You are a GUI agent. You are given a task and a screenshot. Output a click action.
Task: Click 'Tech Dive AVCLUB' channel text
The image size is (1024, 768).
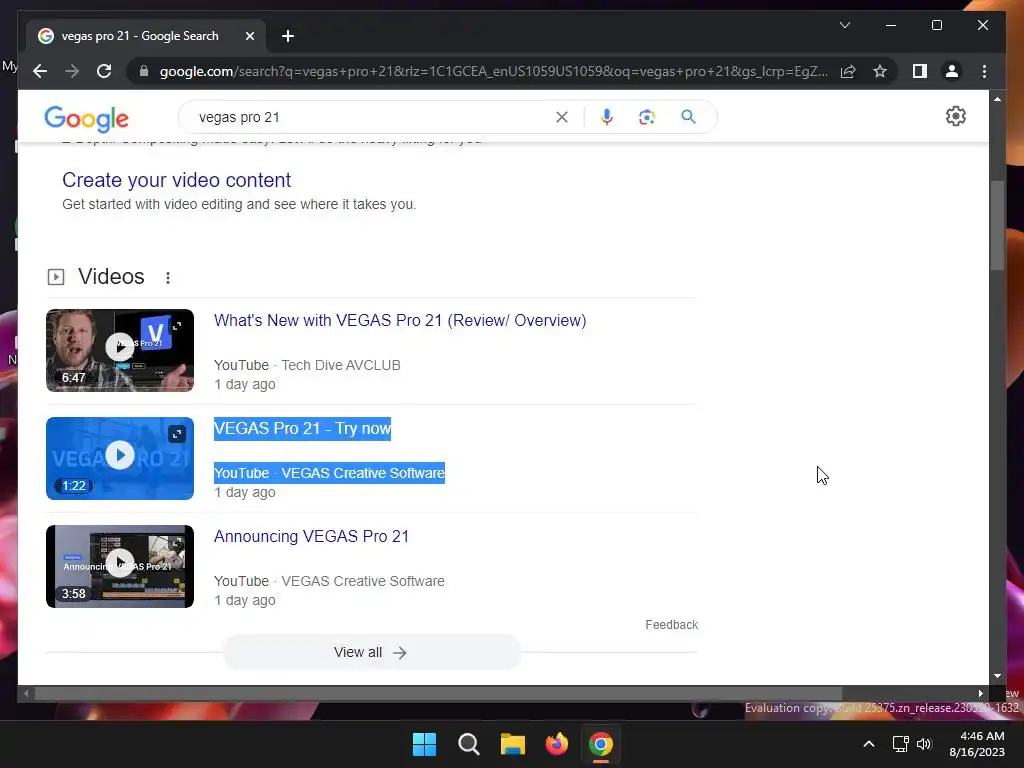pyautogui.click(x=341, y=365)
